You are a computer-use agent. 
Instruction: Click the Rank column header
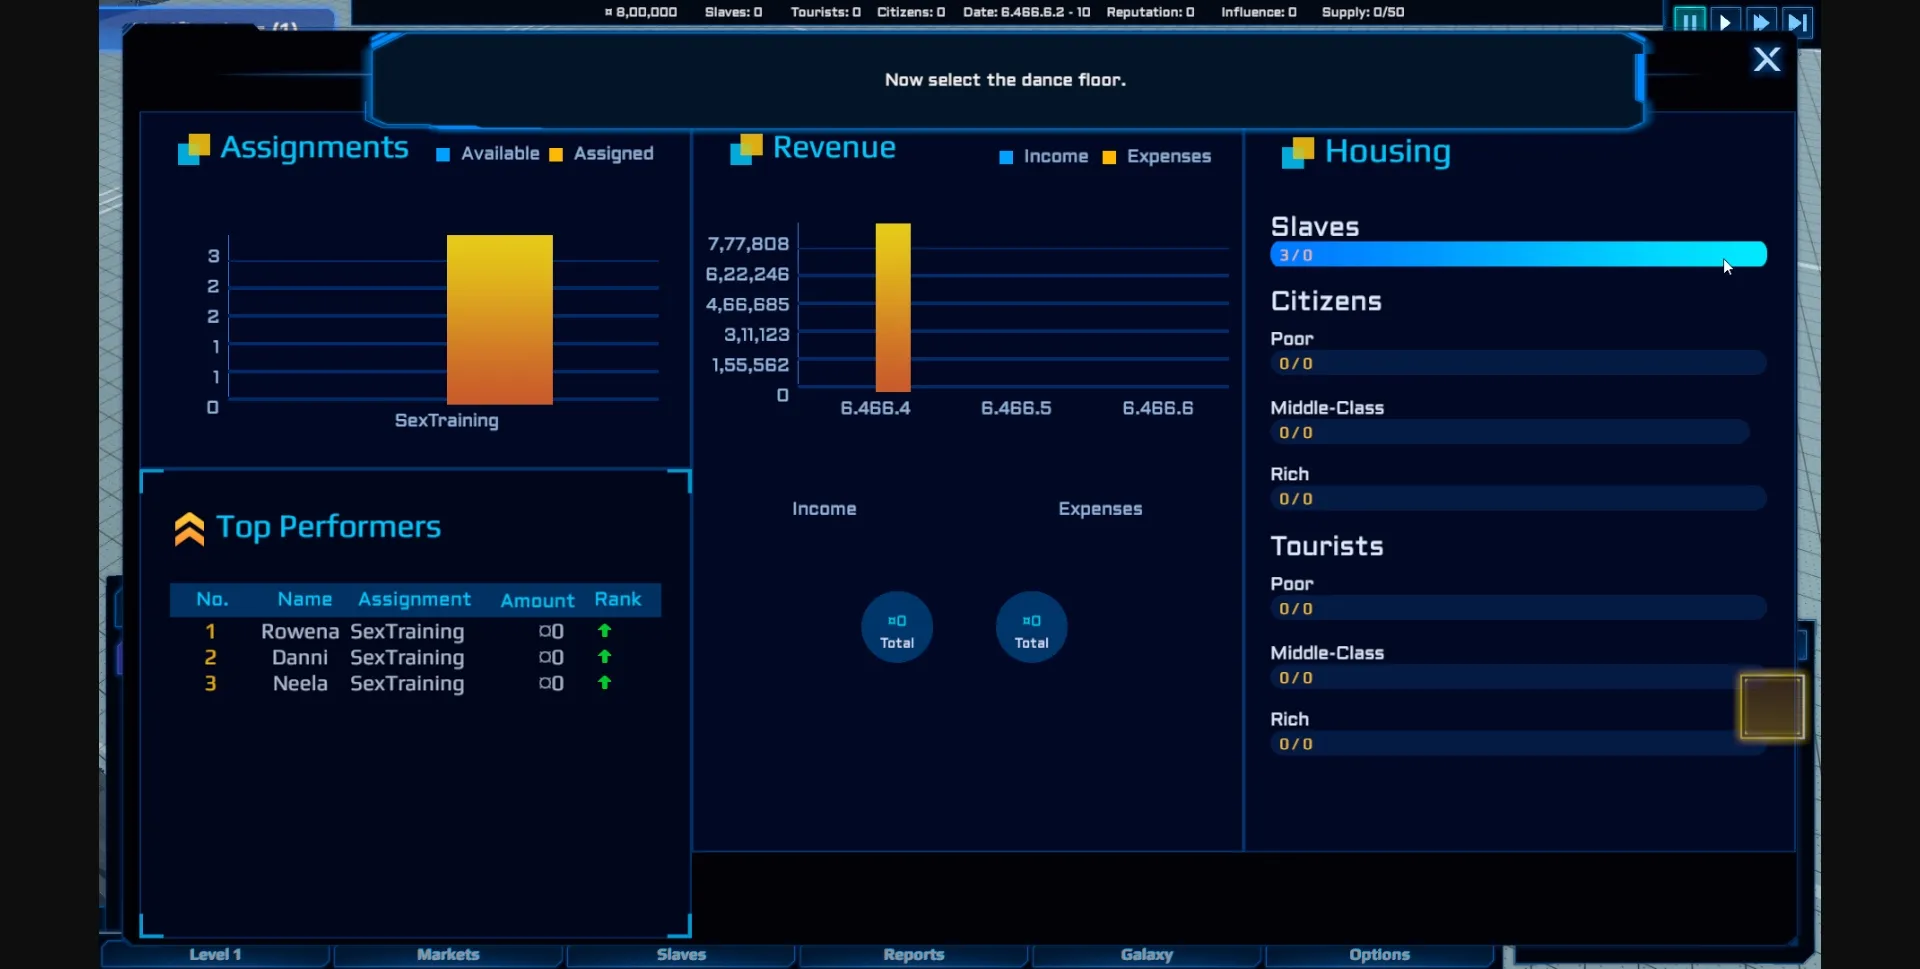pyautogui.click(x=617, y=600)
